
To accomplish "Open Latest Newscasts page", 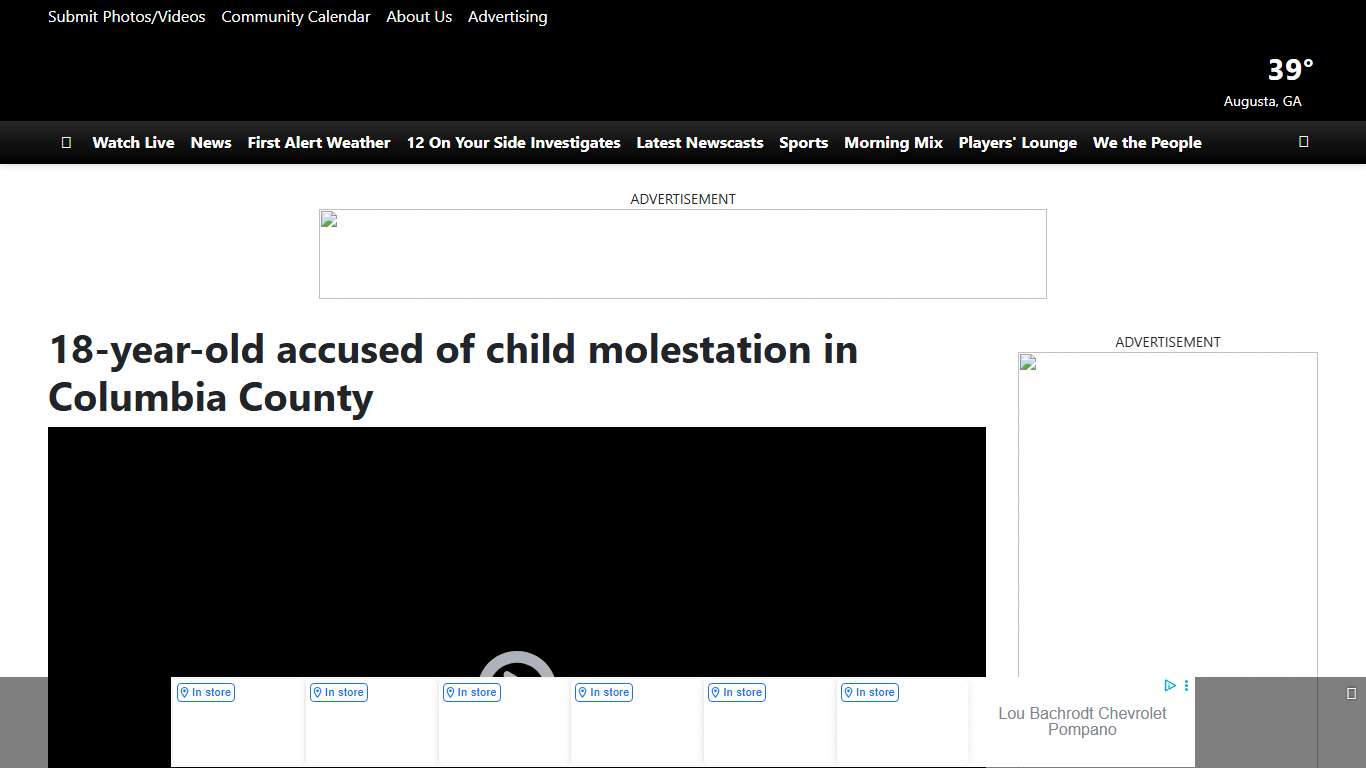I will (699, 143).
